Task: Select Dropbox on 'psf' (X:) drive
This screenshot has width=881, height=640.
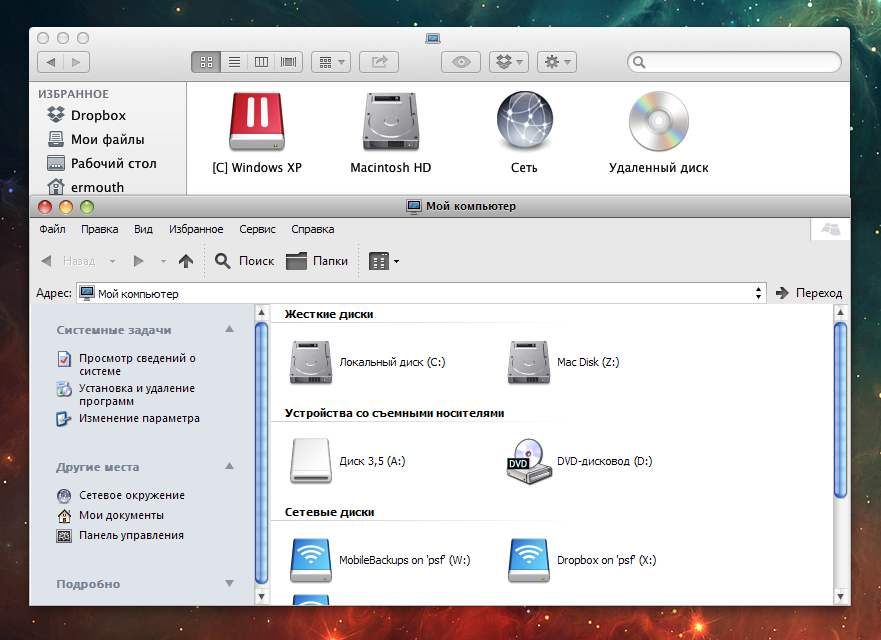Action: [x=582, y=560]
